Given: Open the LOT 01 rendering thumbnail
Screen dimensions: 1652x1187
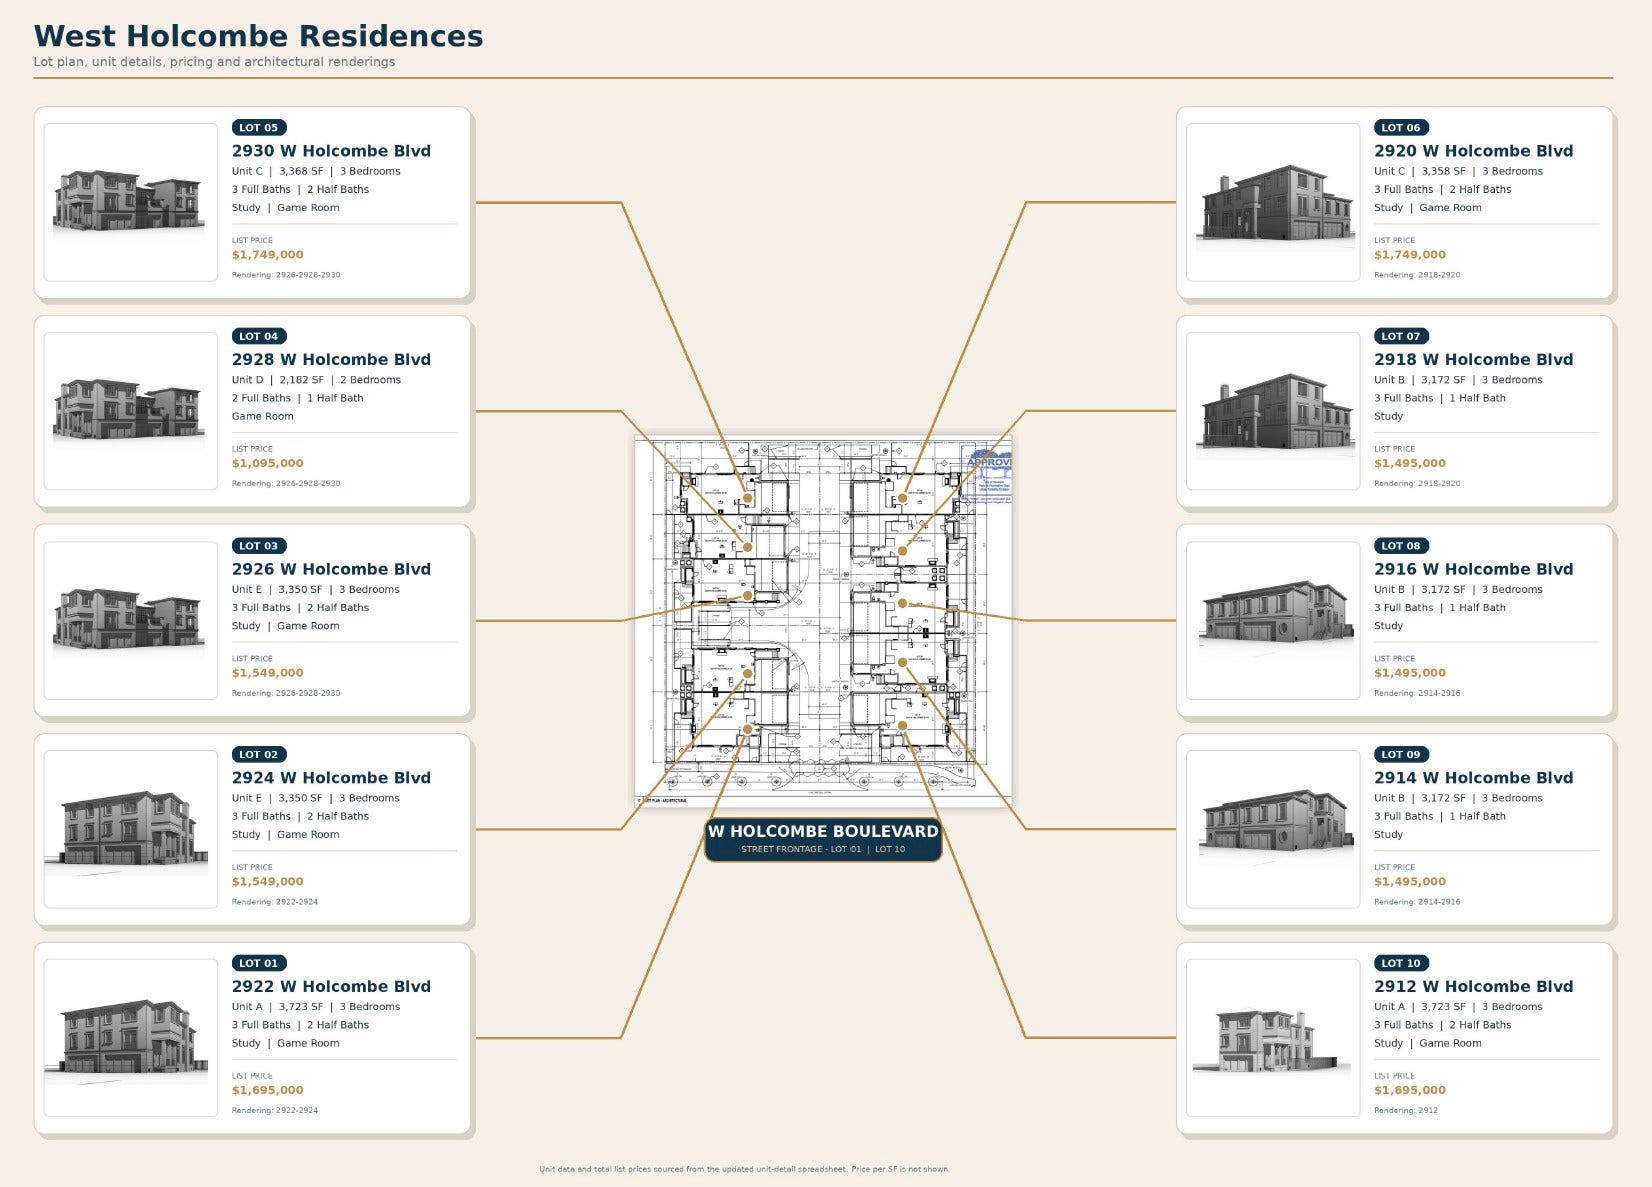Looking at the screenshot, I should coord(131,1038).
